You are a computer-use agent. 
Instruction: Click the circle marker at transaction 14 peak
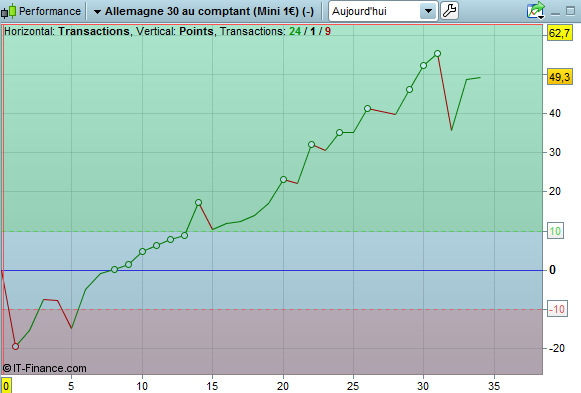coord(199,203)
